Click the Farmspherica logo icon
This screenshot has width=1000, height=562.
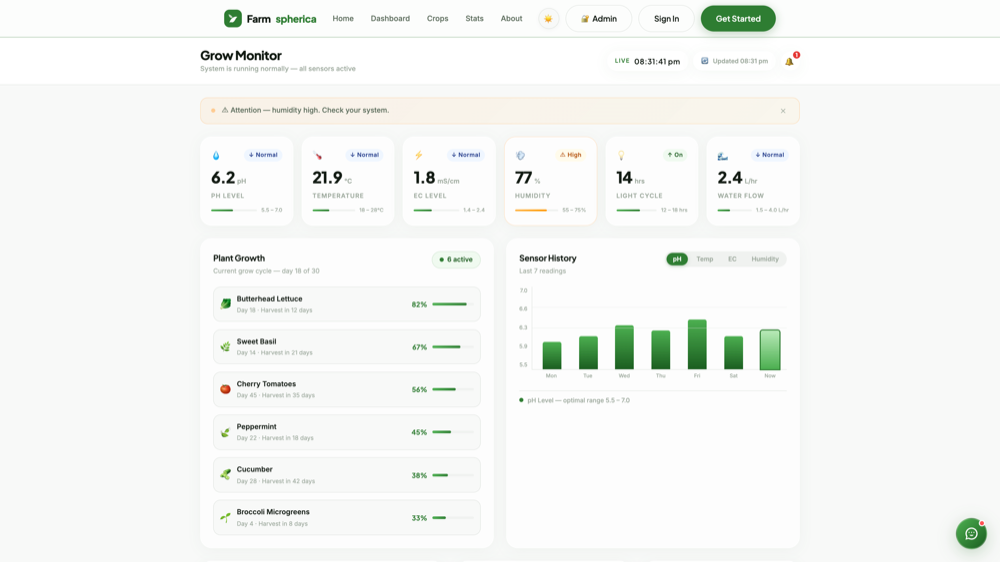click(233, 18)
